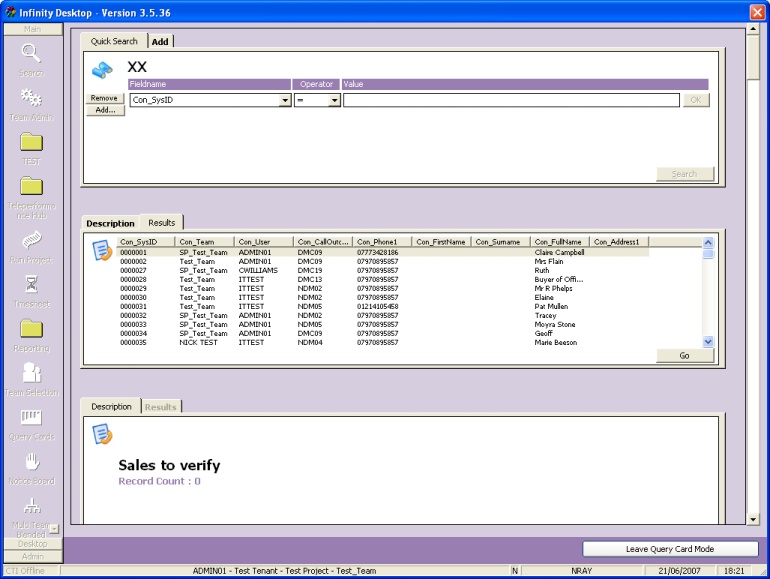770x579 pixels.
Task: Expand the operator equals dropdown
Action: click(334, 100)
